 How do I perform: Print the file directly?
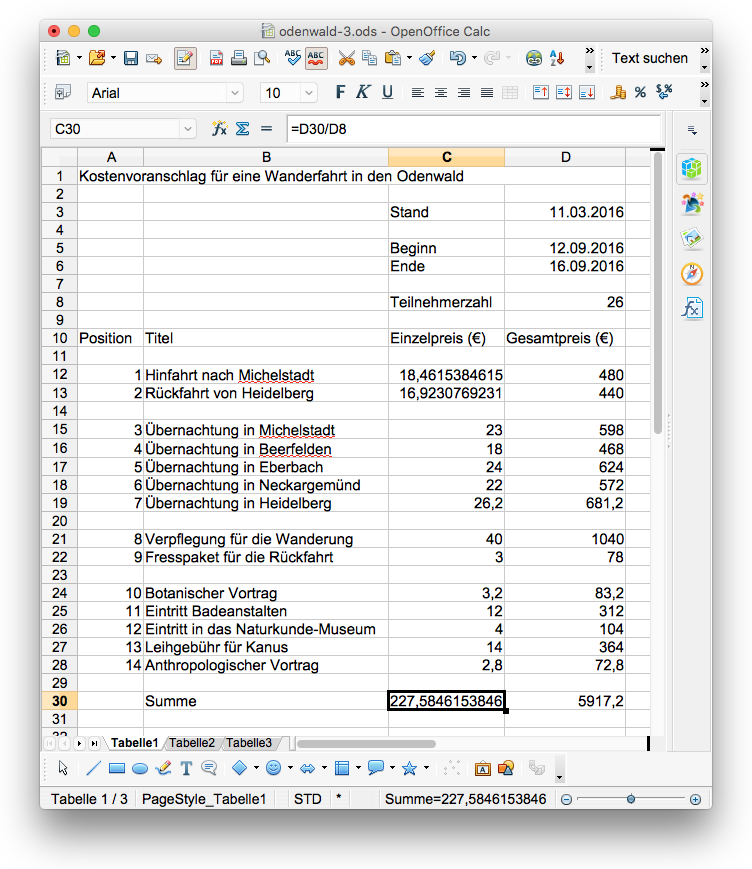coord(239,58)
